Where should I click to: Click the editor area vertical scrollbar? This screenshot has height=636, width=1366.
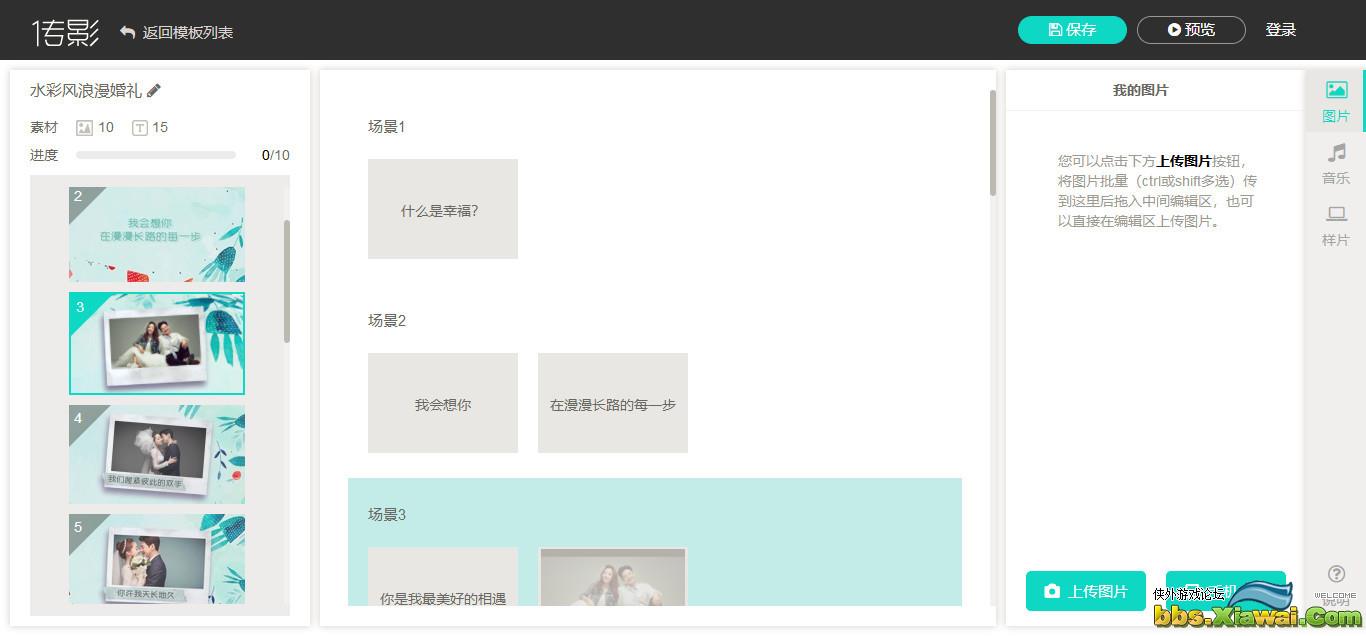(993, 143)
